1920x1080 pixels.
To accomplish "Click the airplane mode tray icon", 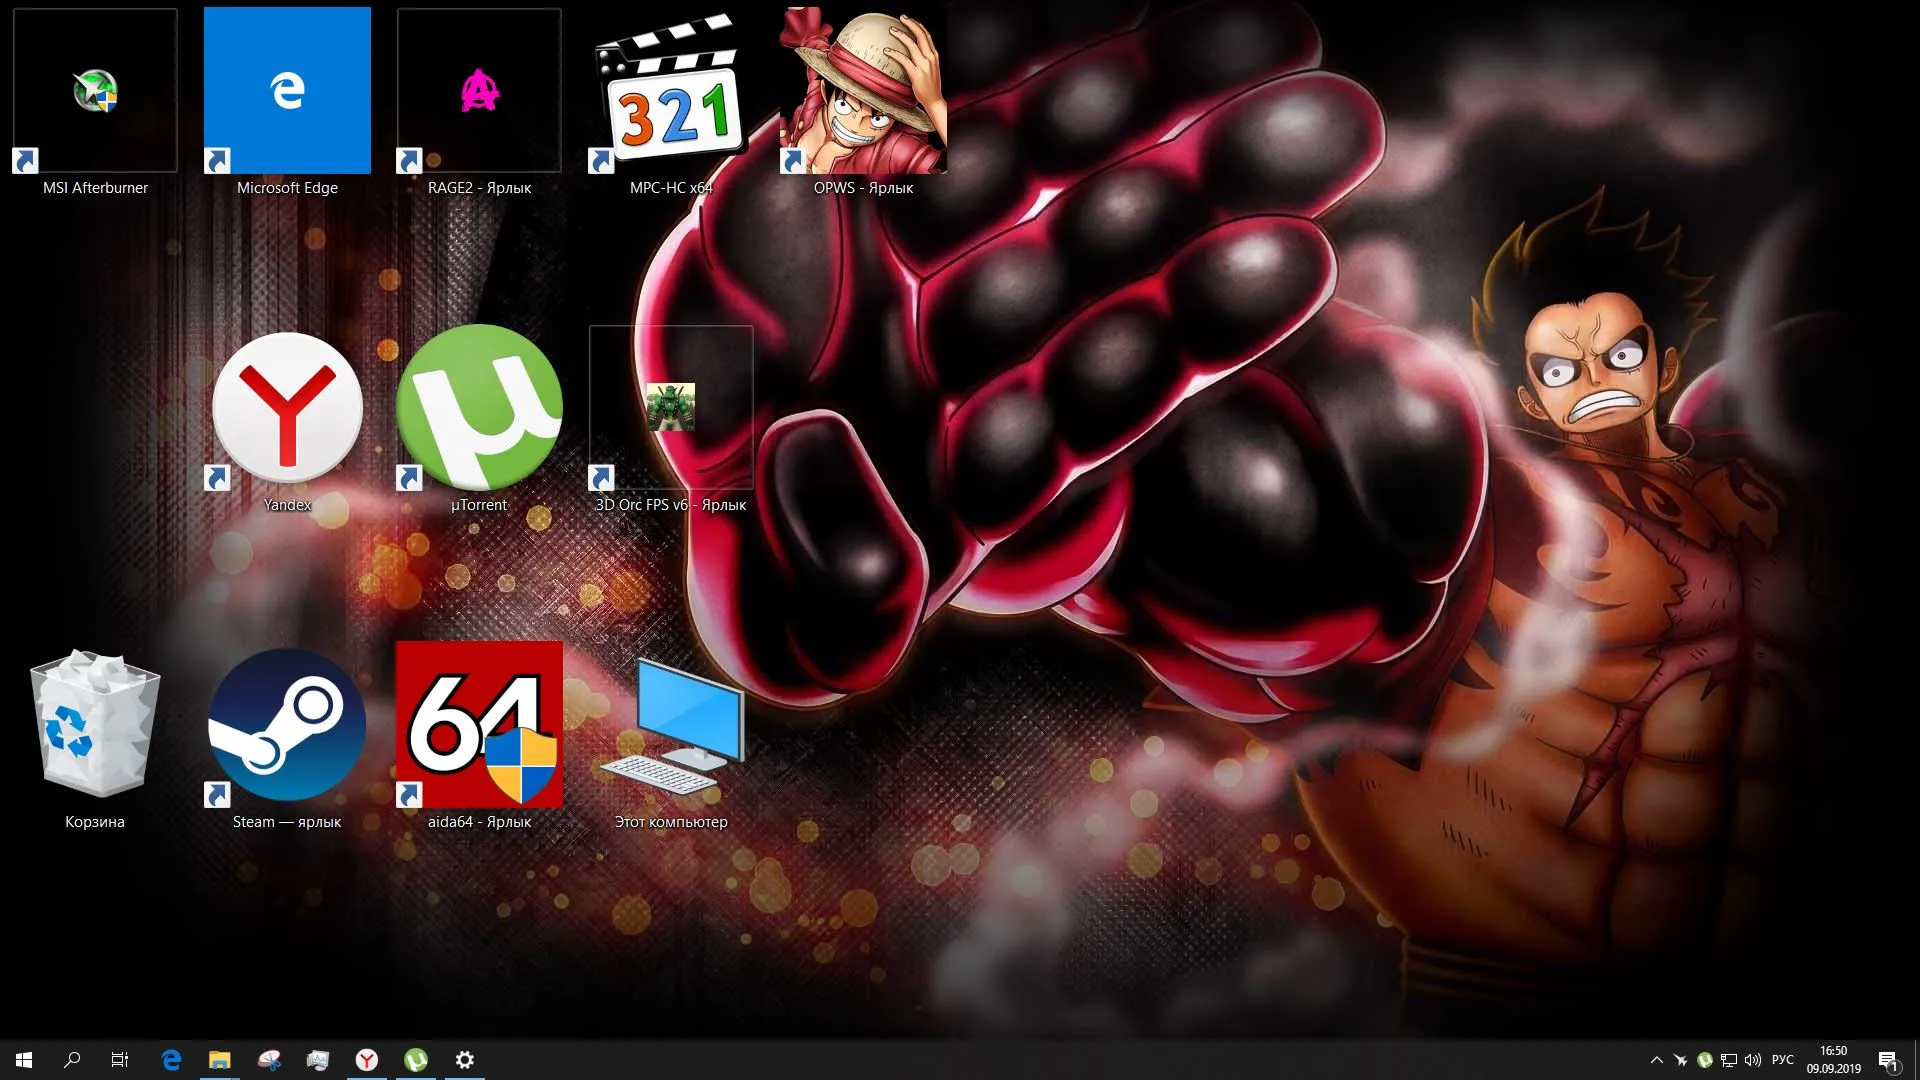I will (x=1681, y=1060).
